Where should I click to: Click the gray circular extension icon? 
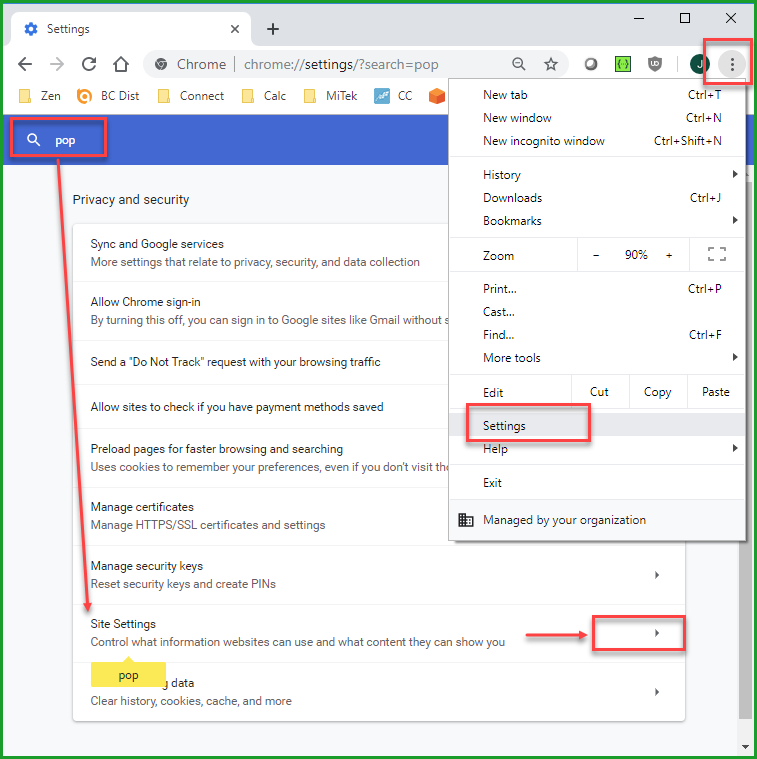590,64
